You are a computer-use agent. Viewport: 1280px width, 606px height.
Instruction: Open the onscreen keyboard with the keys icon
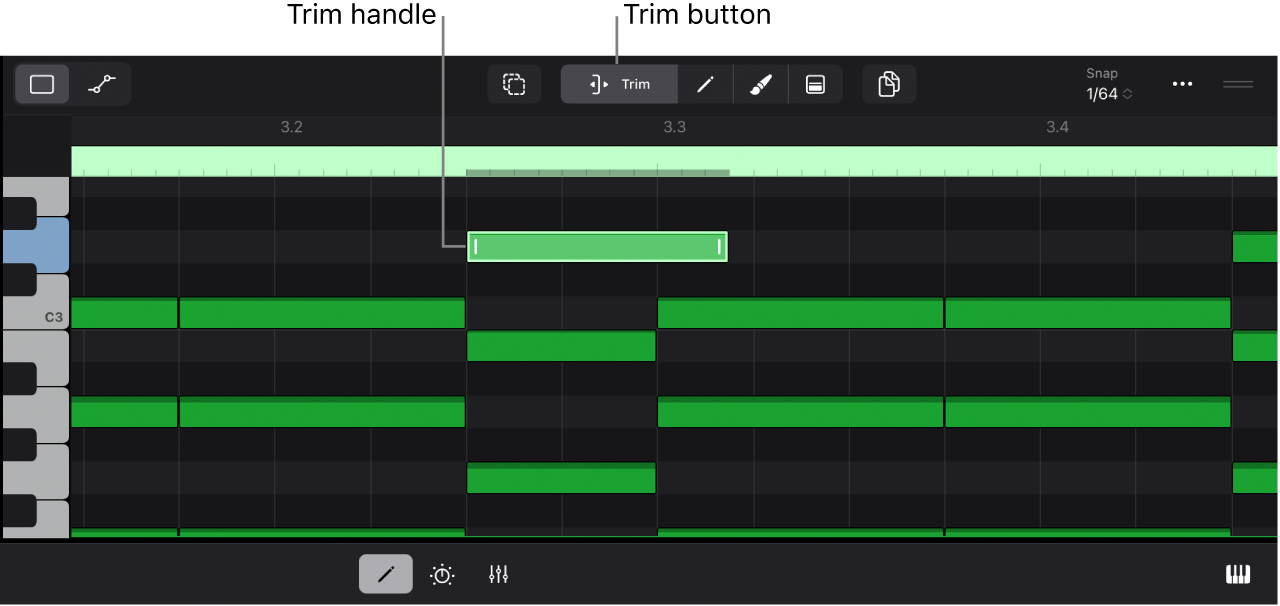[x=1238, y=574]
